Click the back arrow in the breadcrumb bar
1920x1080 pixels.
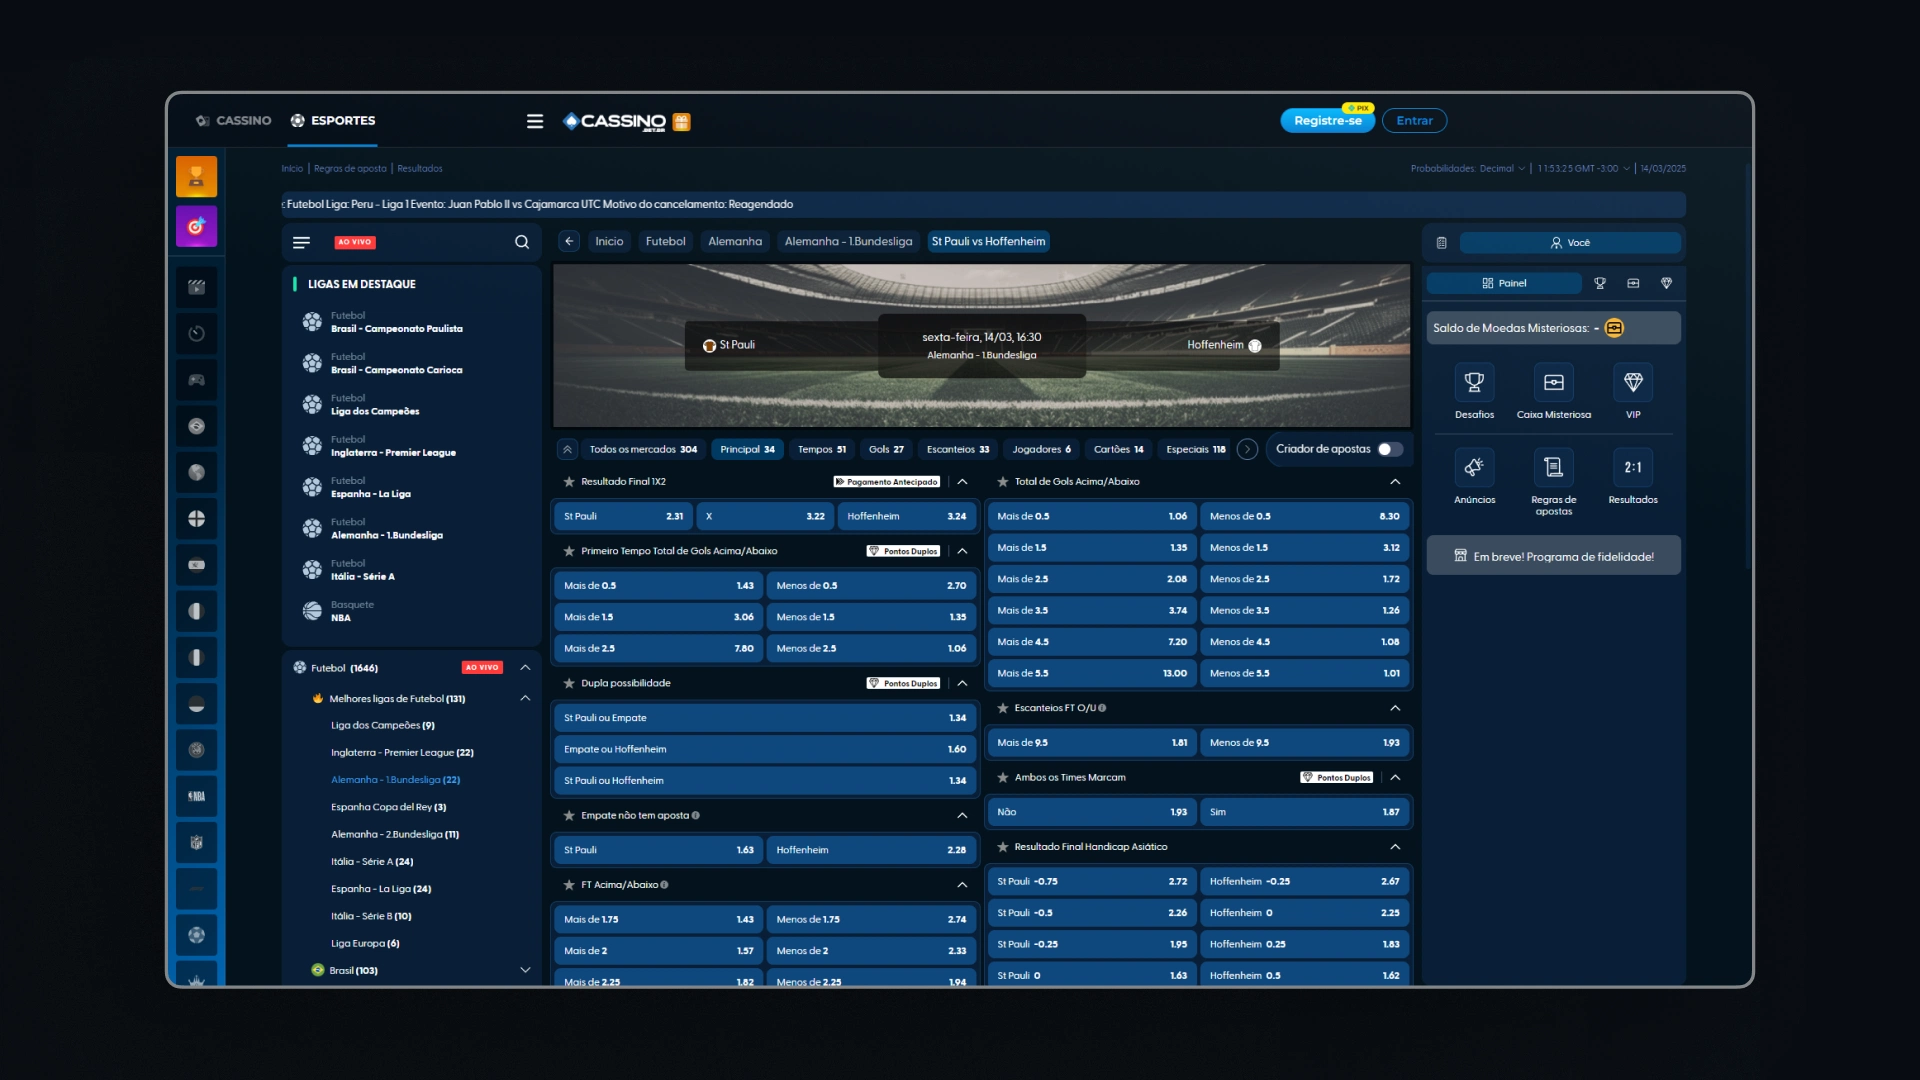click(568, 241)
